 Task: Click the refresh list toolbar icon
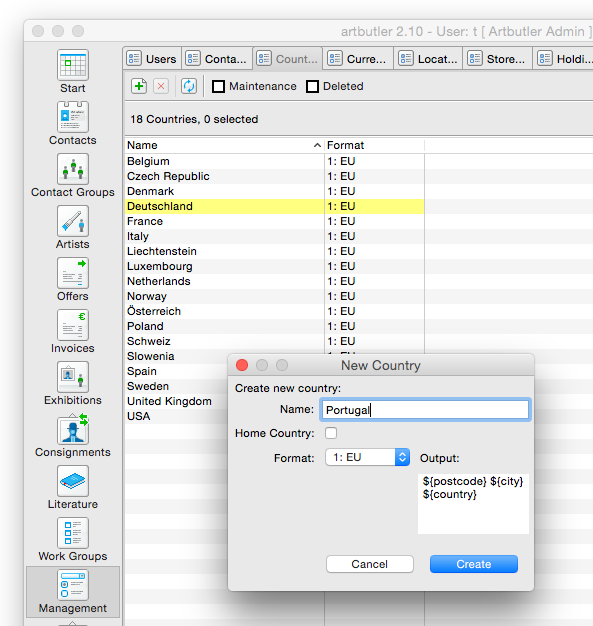pyautogui.click(x=189, y=86)
